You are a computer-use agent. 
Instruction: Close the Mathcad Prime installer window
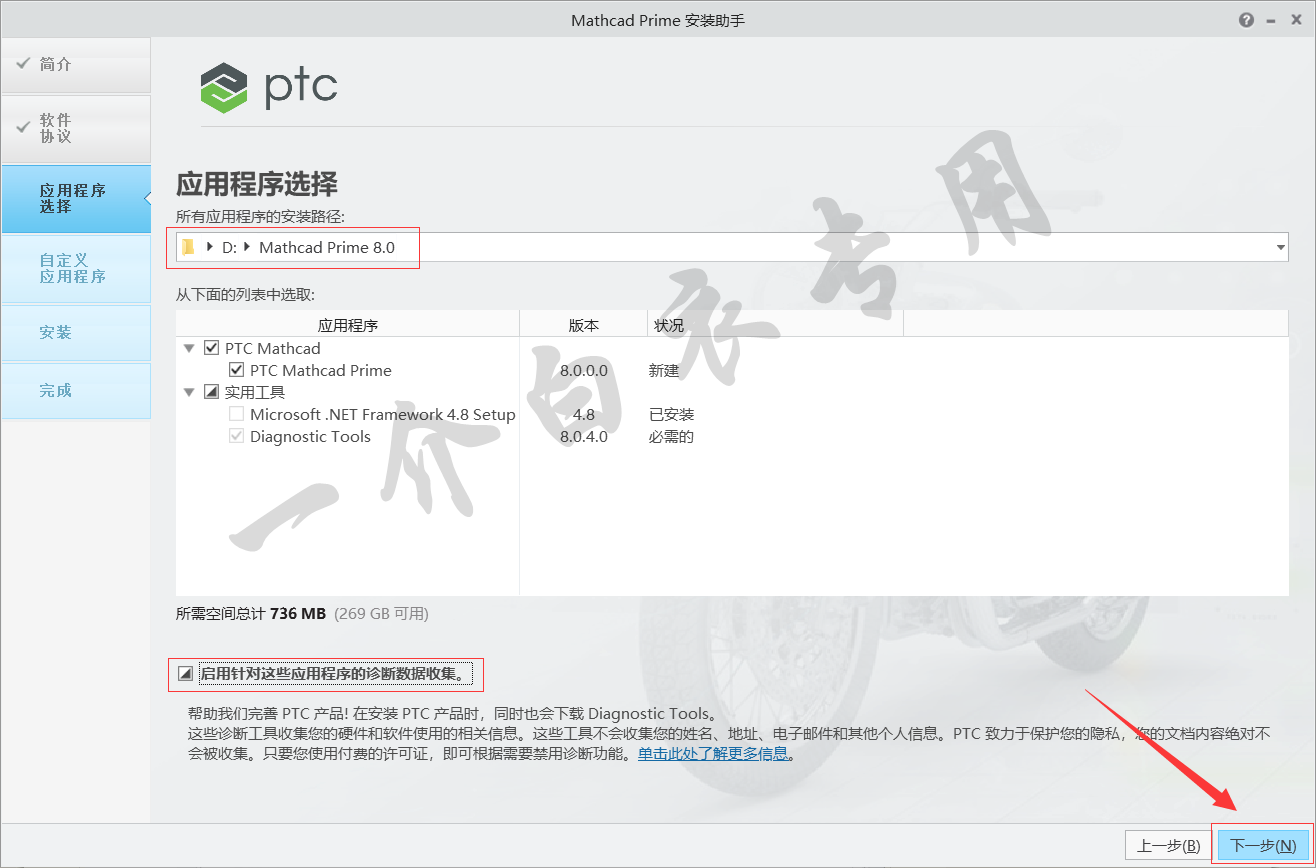pos(1296,20)
